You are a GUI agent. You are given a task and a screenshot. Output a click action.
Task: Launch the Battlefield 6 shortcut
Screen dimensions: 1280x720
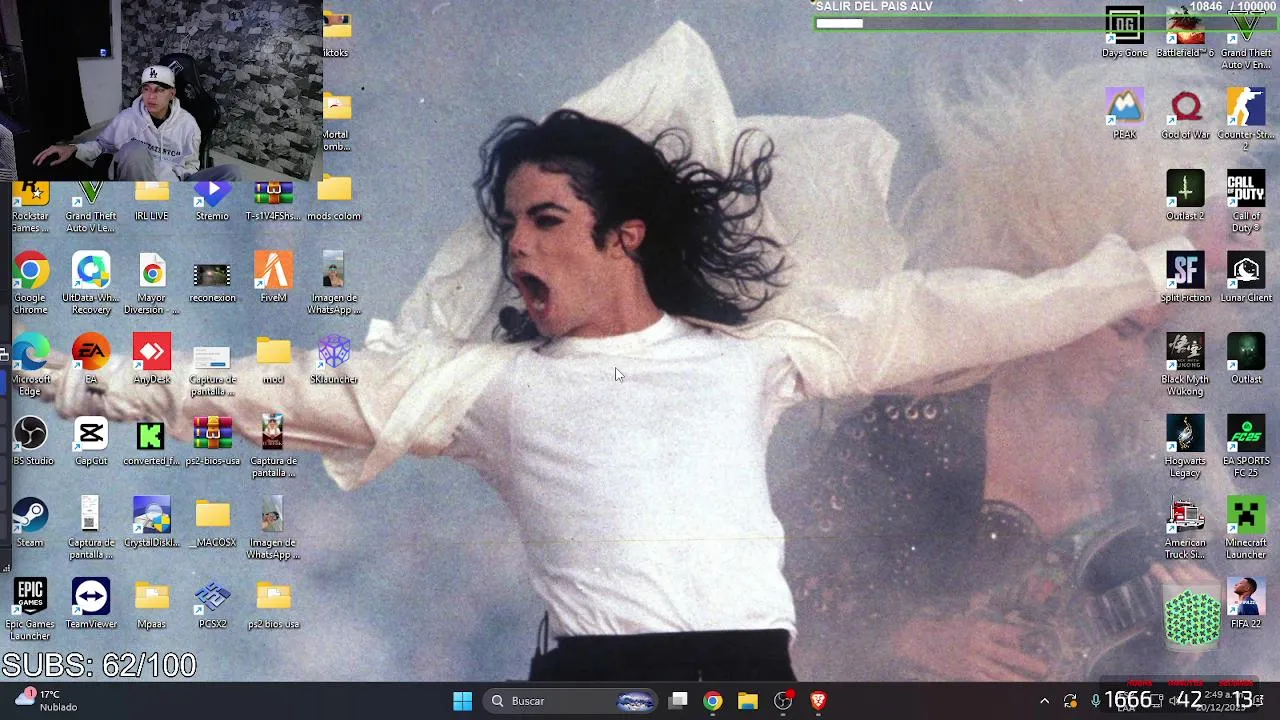[1185, 32]
